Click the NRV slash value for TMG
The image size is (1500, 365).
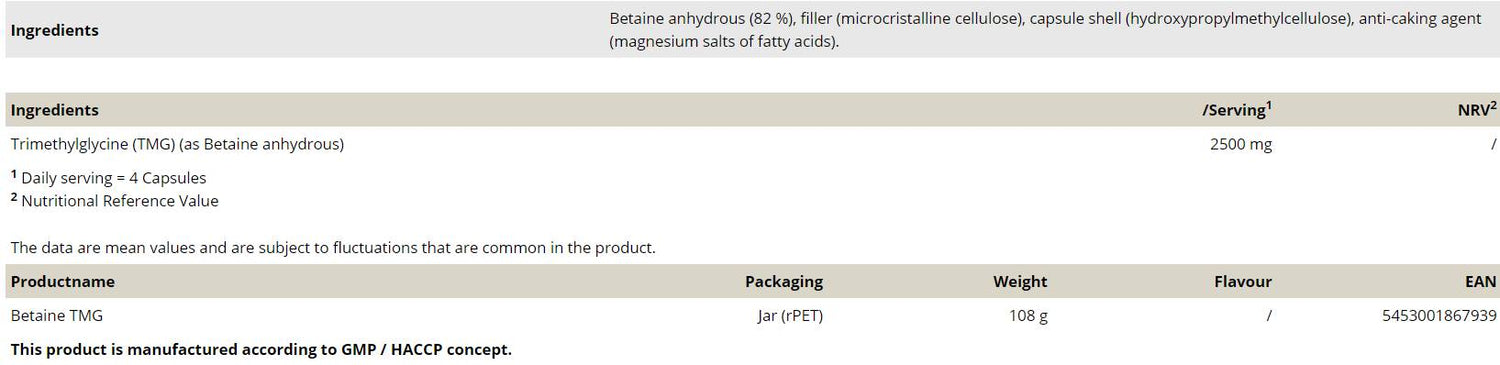coord(1493,144)
